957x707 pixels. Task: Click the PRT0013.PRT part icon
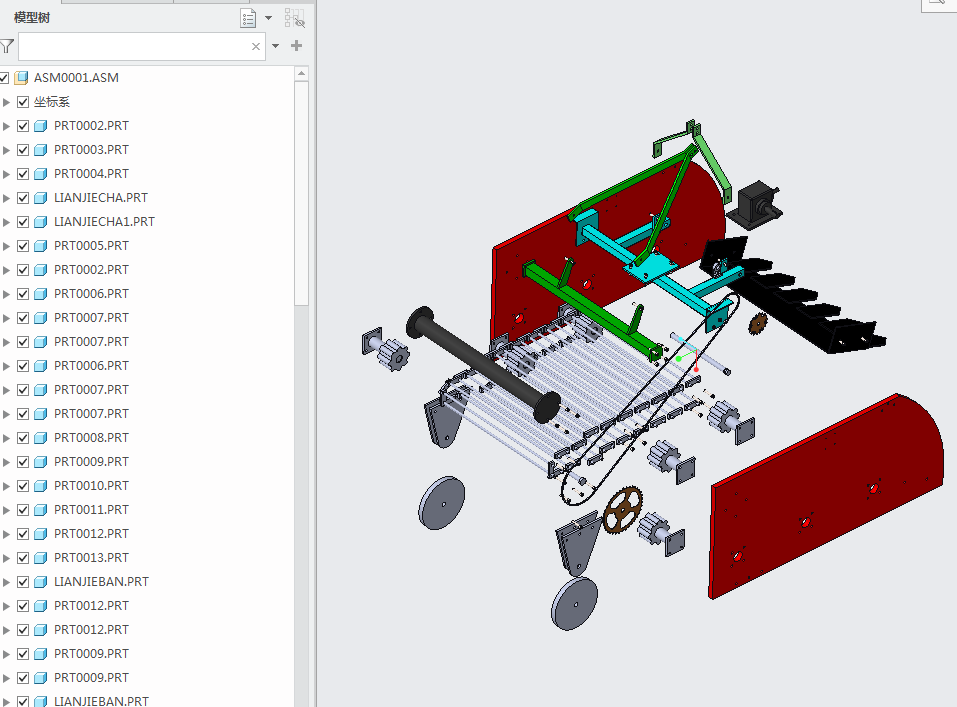41,558
